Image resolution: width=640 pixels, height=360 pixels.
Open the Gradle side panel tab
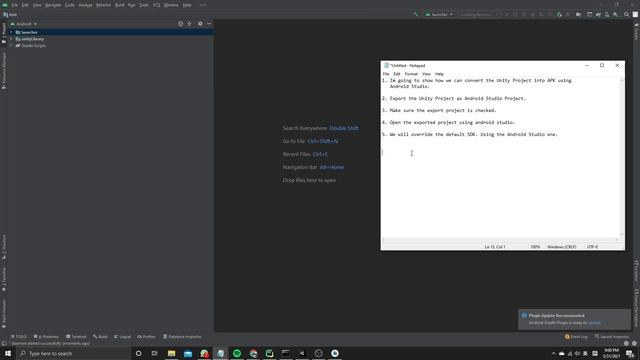click(x=636, y=32)
